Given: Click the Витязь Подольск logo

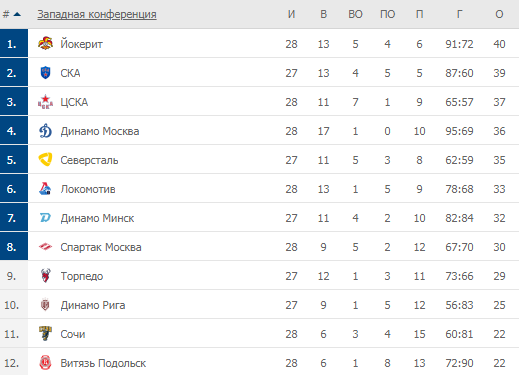Looking at the screenshot, I should 45,363.
